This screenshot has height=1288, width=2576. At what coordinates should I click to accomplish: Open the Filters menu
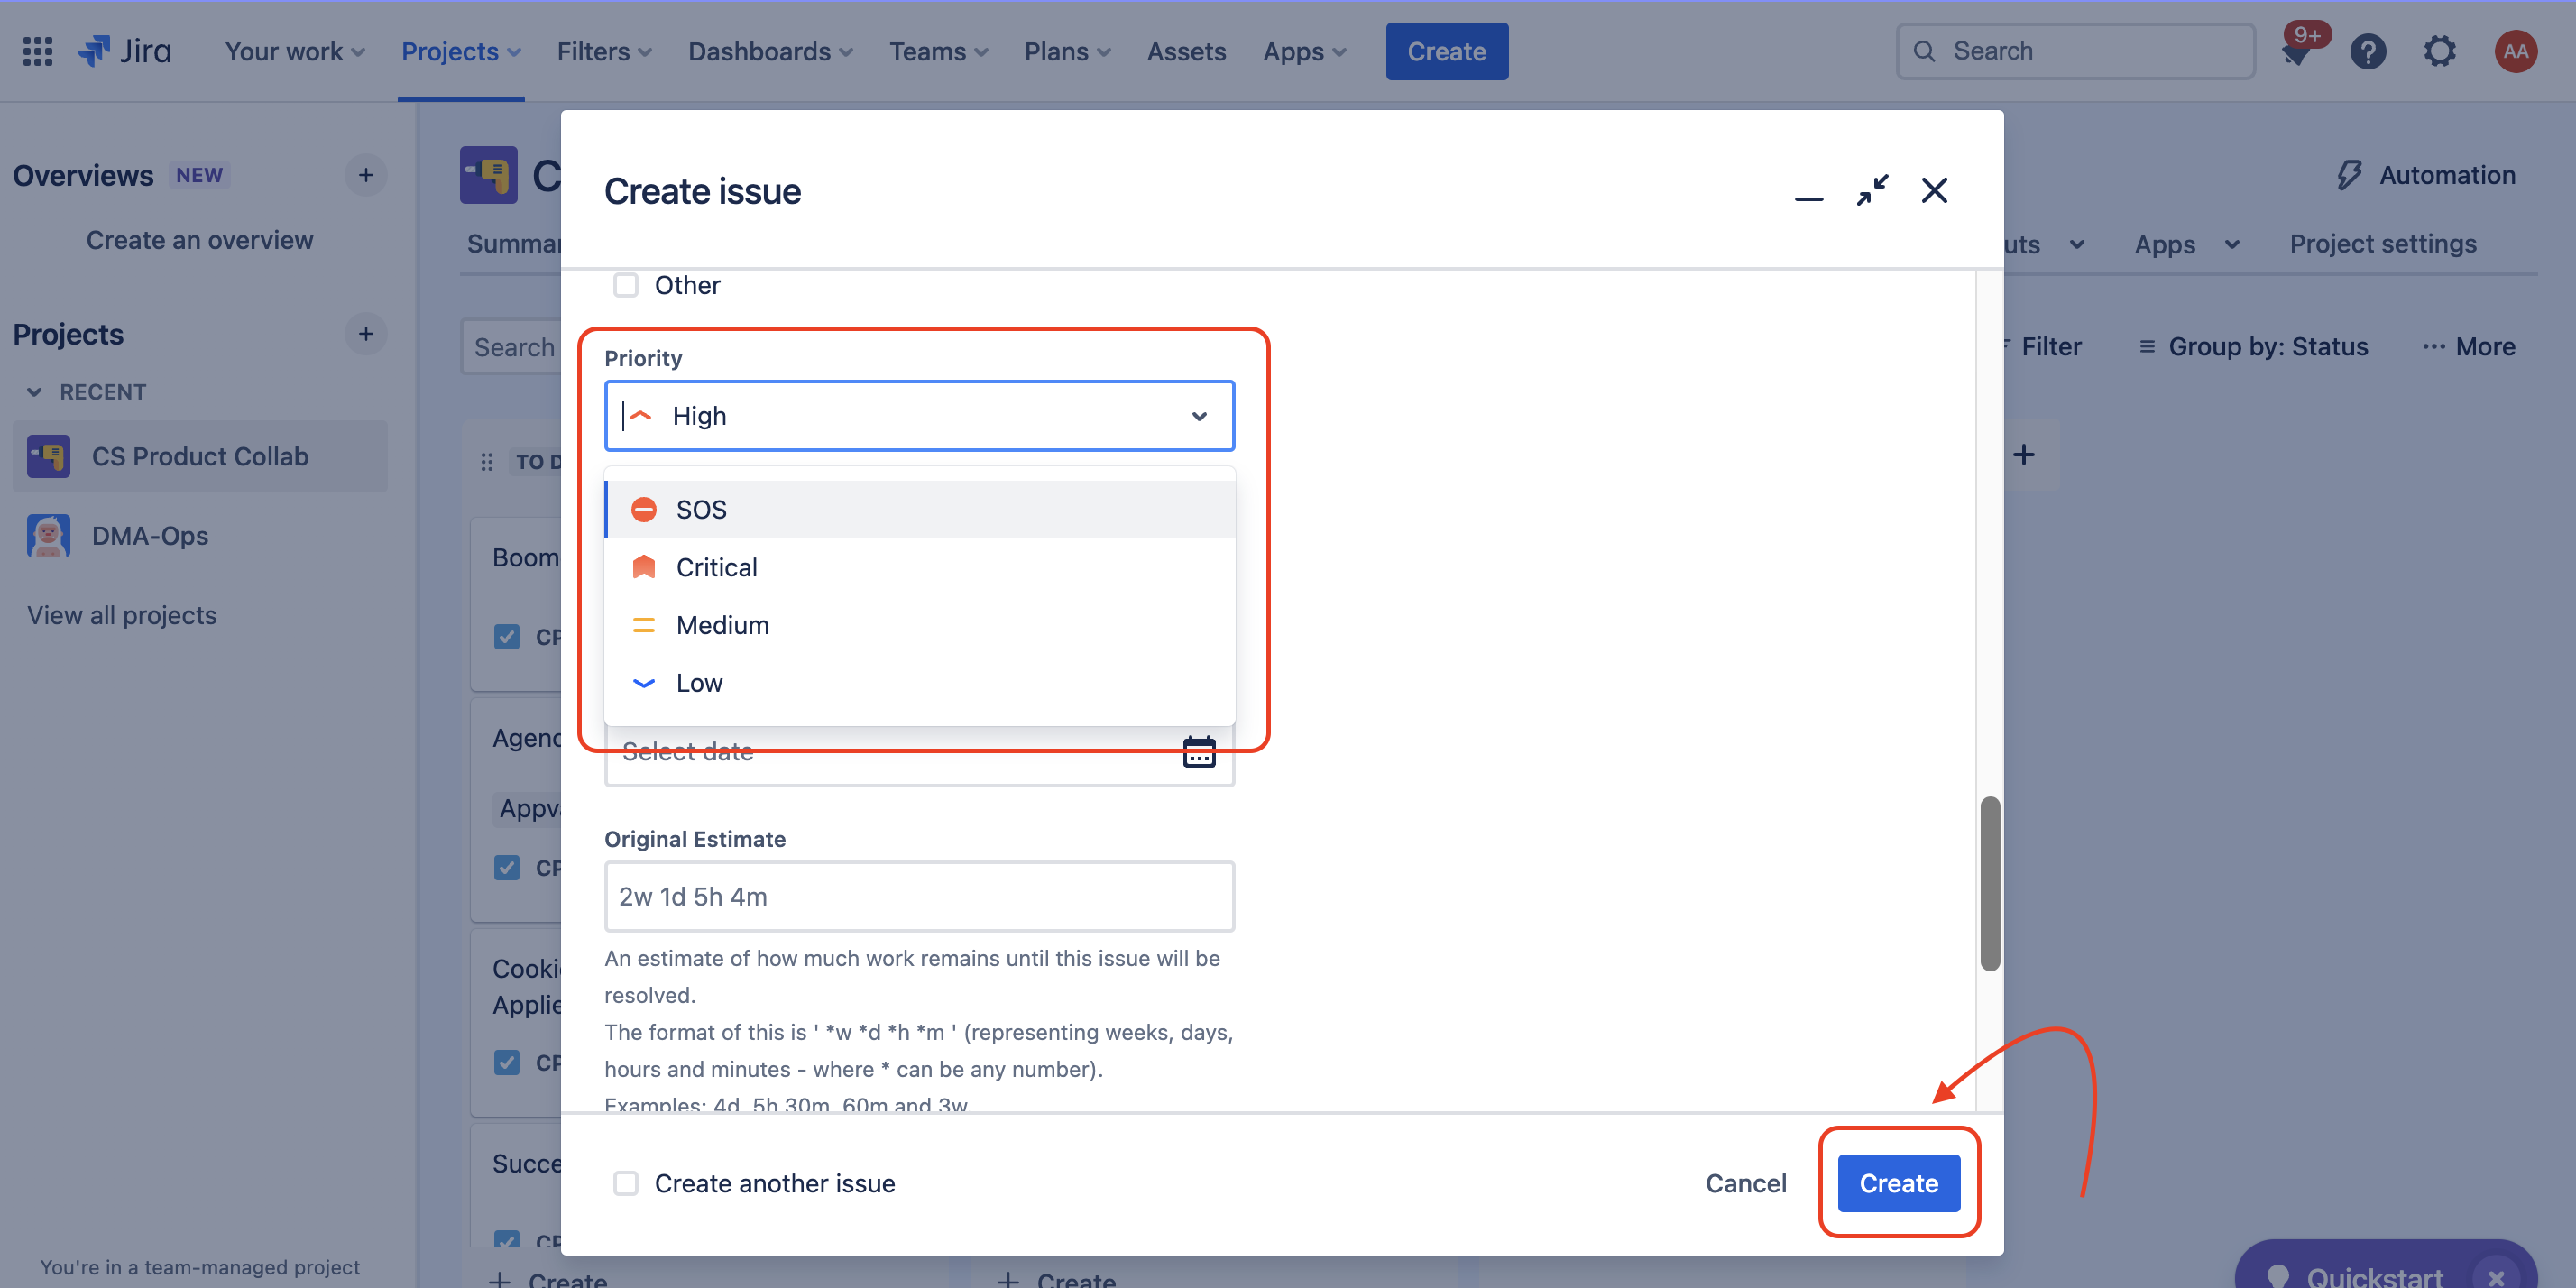[x=604, y=51]
